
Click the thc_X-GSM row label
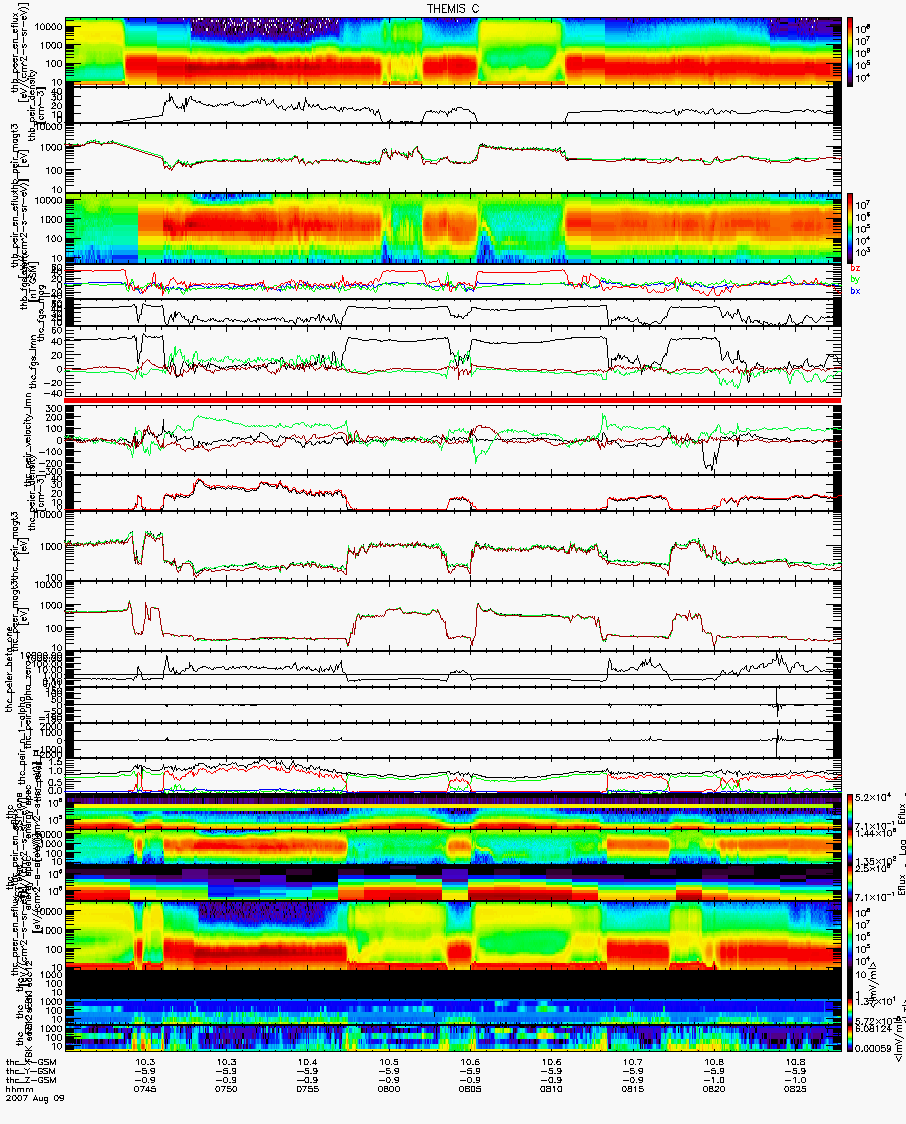tap(31, 1062)
